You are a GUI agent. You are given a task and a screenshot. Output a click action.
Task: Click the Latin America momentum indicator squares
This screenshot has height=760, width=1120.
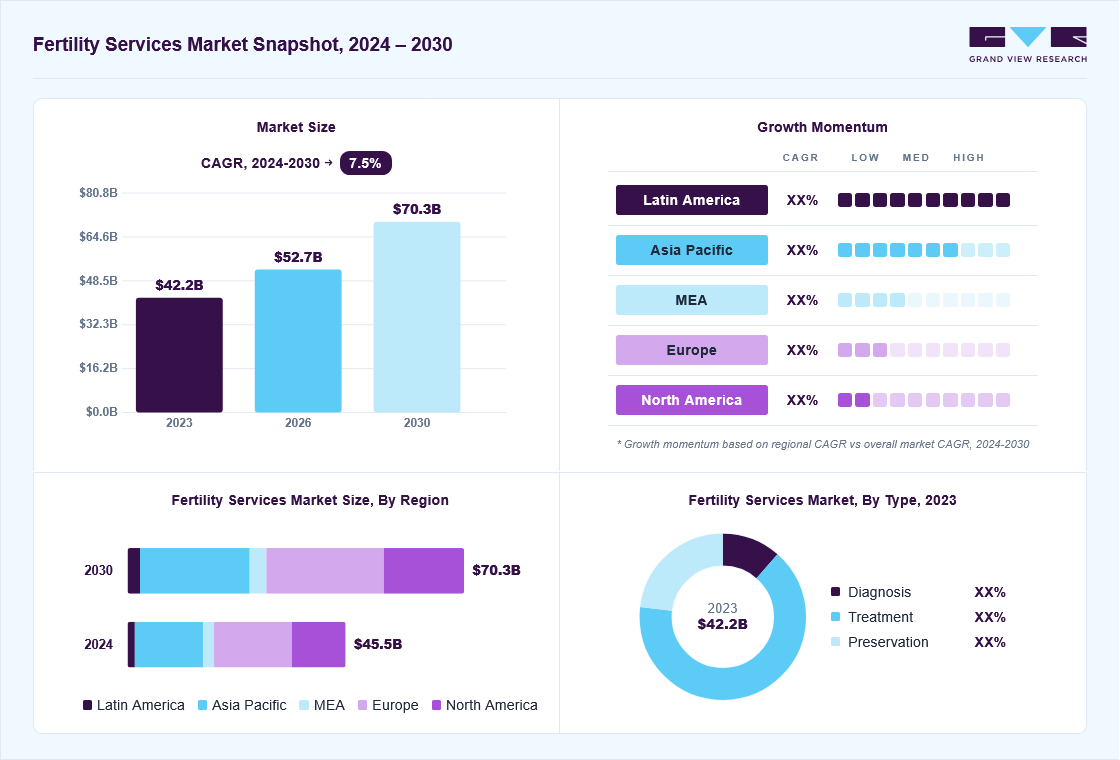(x=924, y=200)
